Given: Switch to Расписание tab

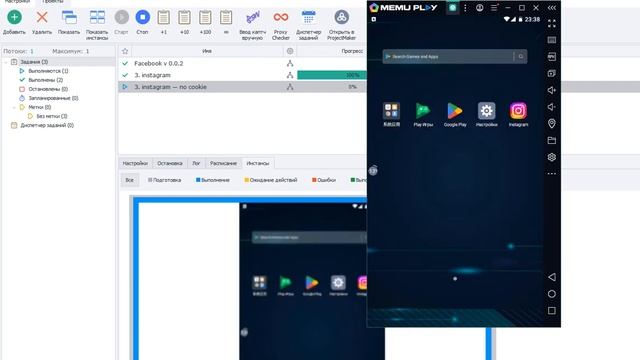Looking at the screenshot, I should click(223, 163).
